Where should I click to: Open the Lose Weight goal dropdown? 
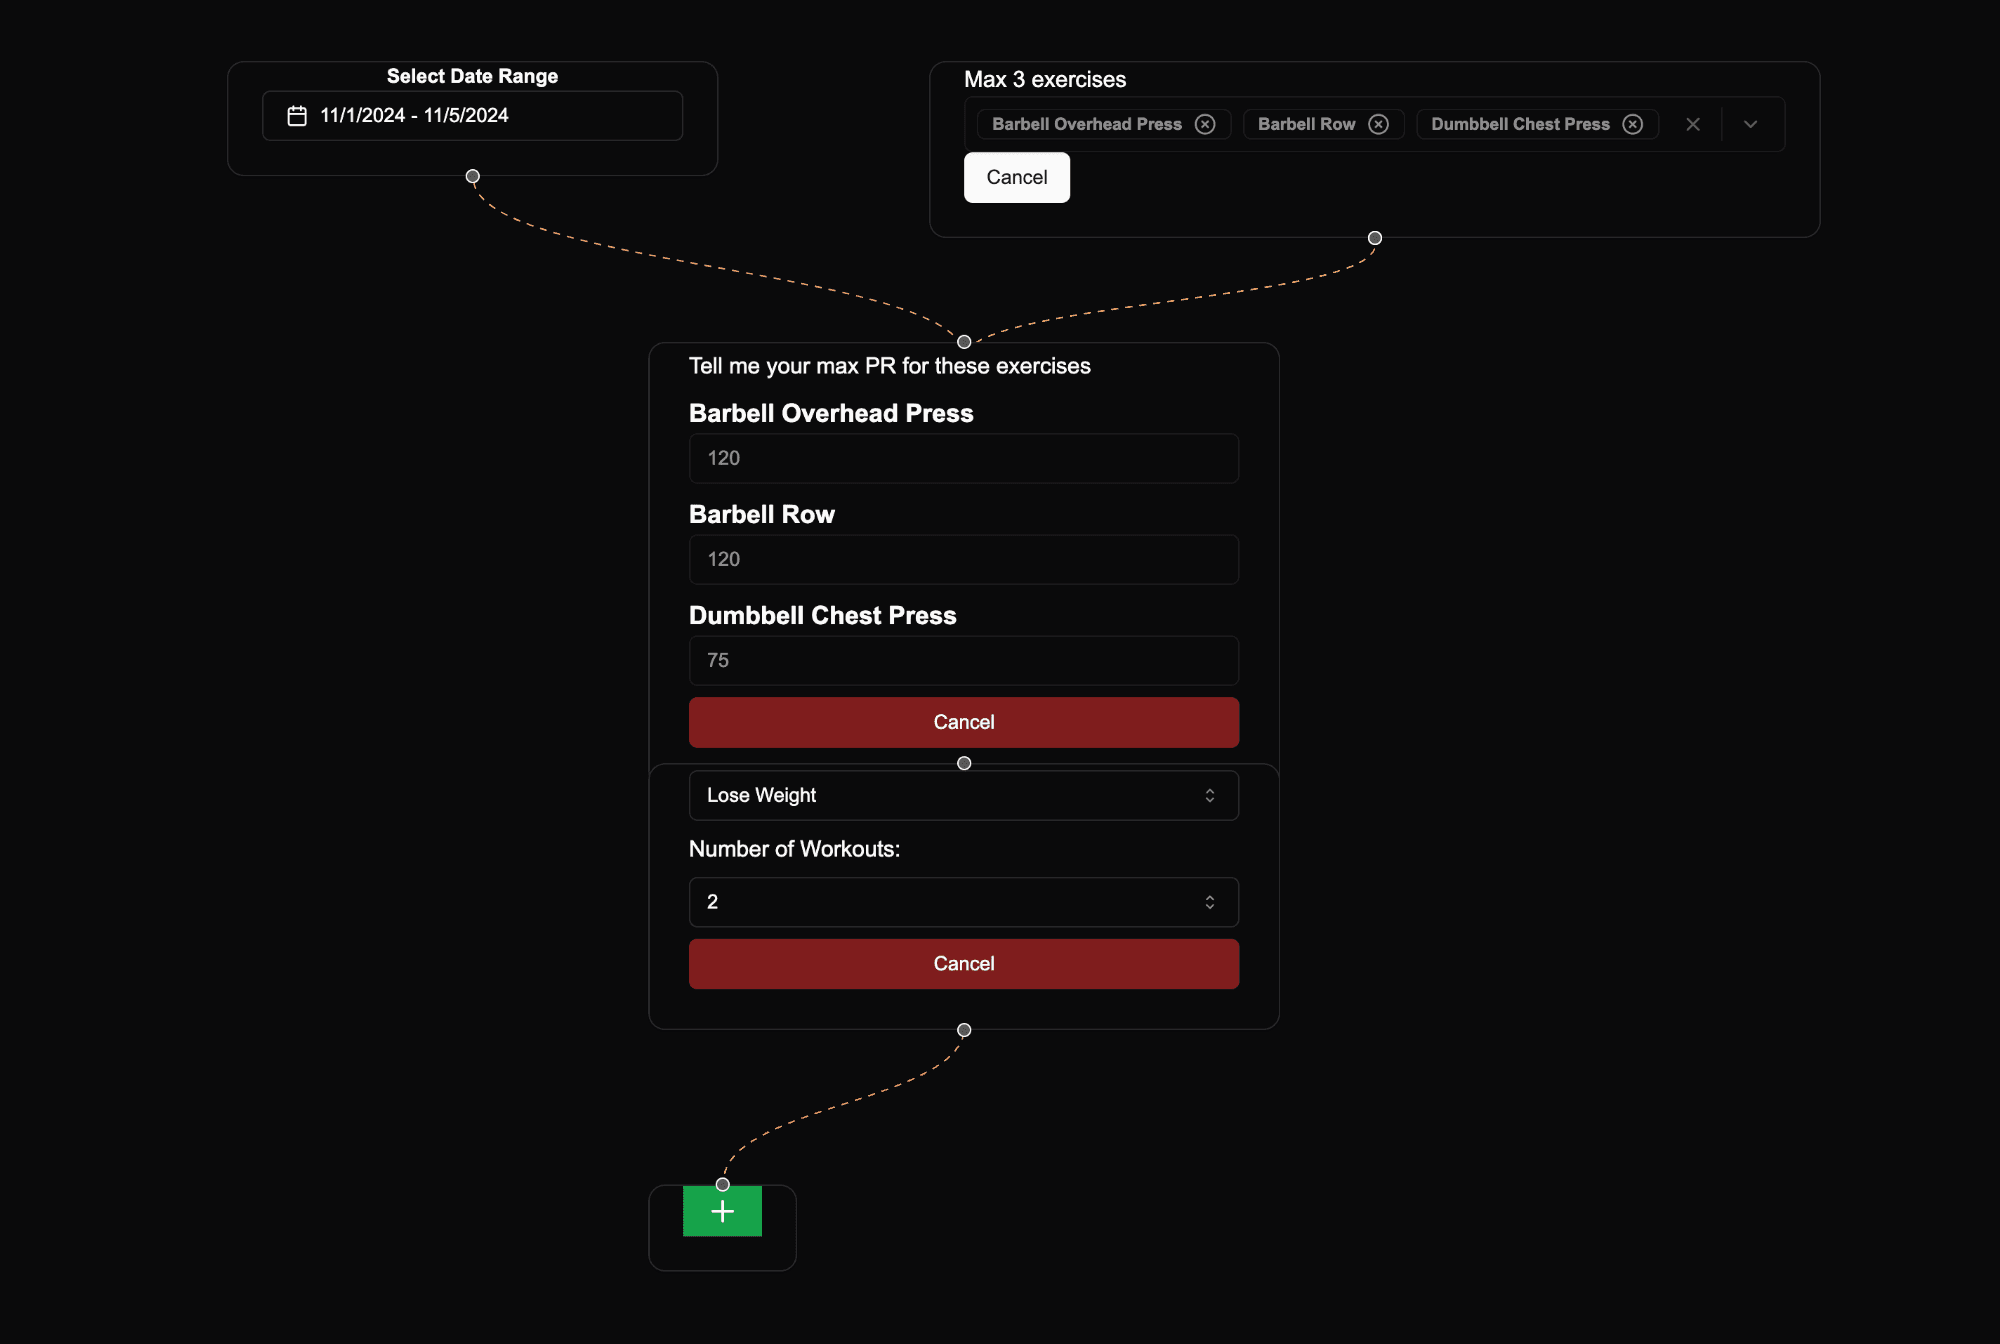964,795
